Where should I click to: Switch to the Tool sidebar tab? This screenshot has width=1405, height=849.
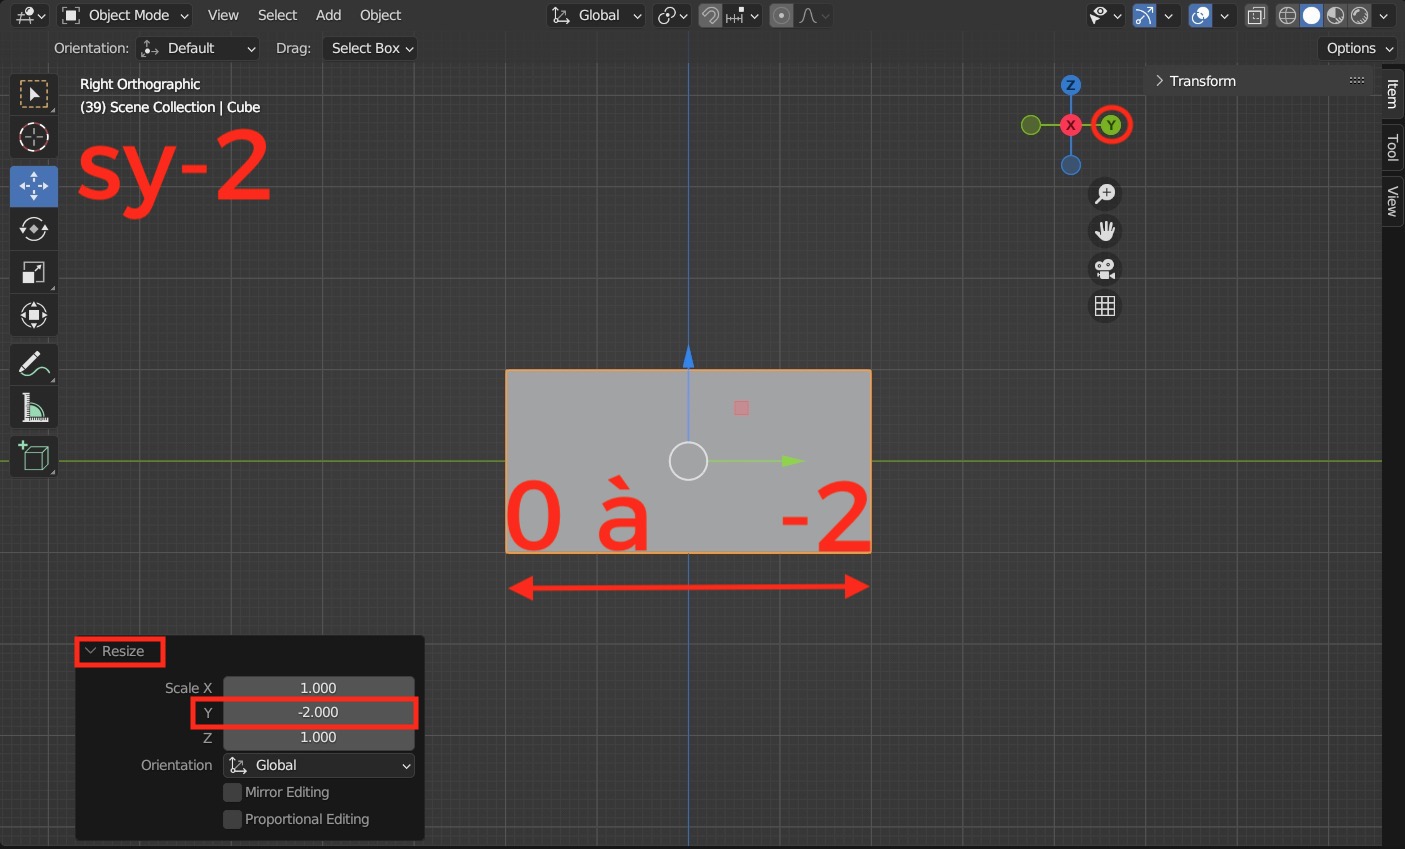point(1392,148)
